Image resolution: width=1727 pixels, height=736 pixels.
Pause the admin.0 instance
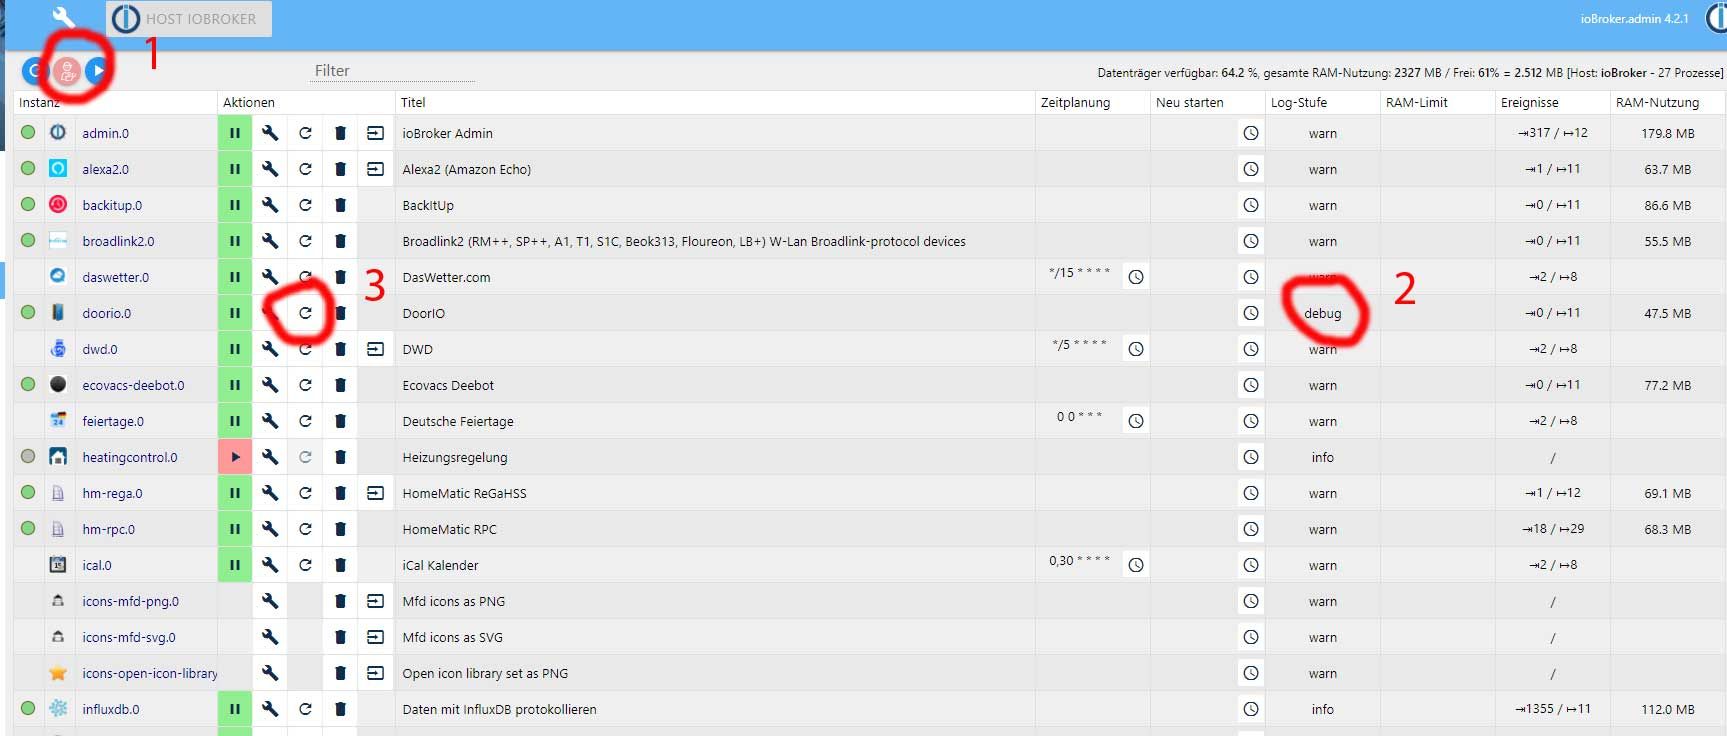[x=235, y=133]
